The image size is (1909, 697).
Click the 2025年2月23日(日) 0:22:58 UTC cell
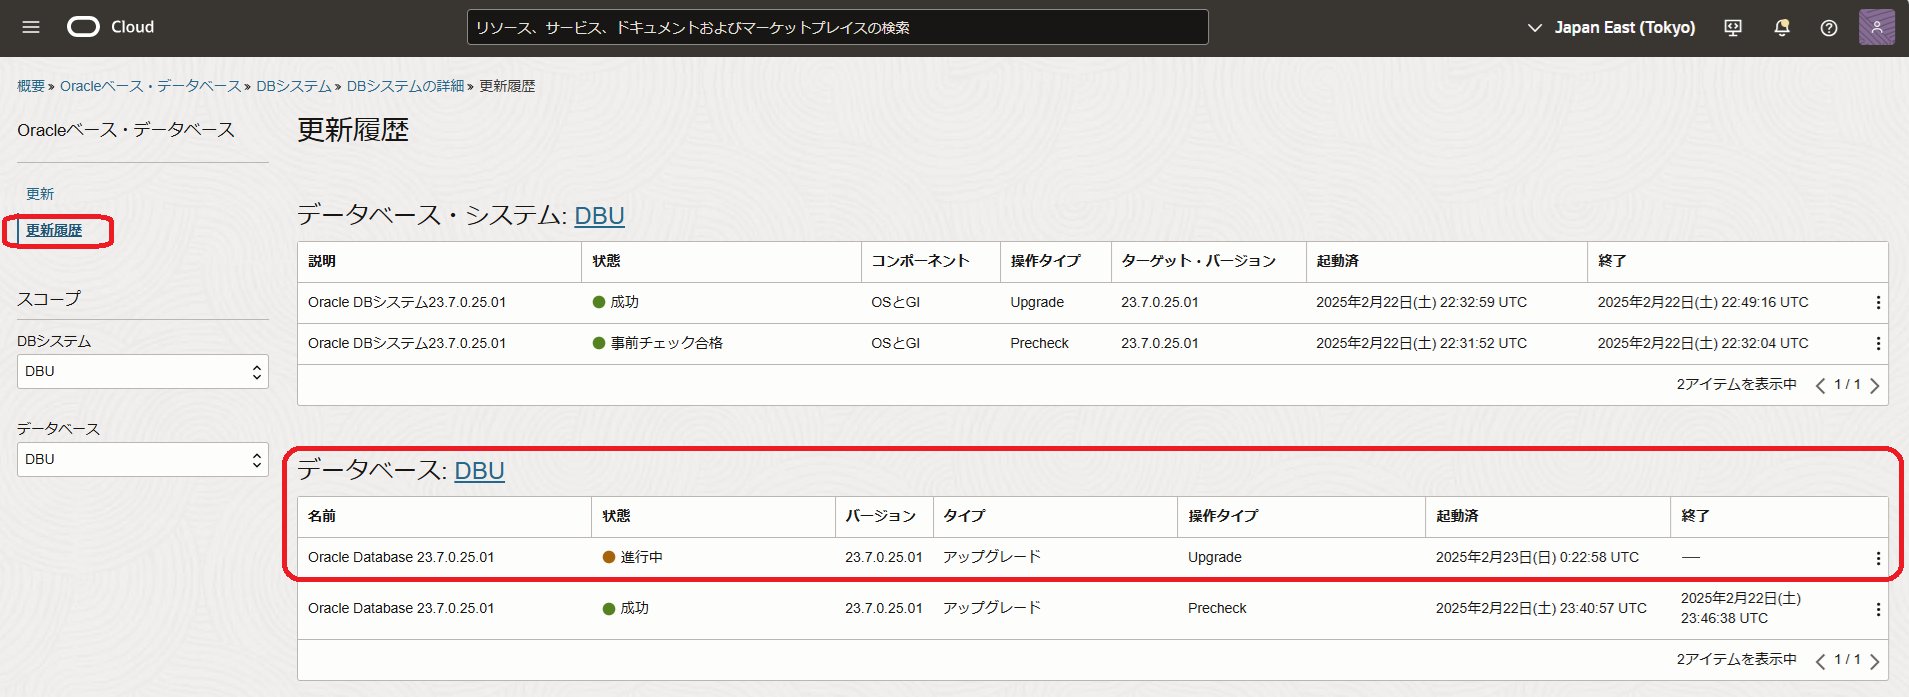click(x=1537, y=557)
